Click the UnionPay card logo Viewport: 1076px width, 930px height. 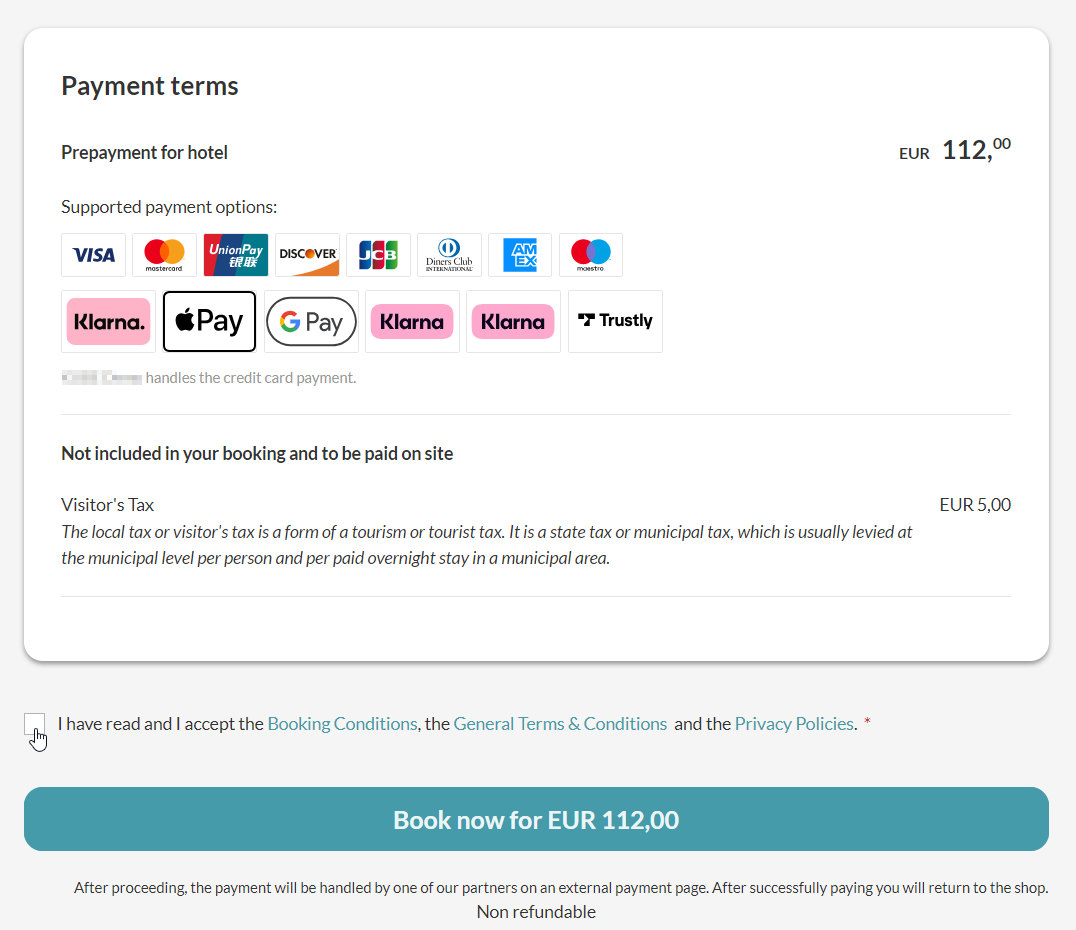click(x=236, y=255)
